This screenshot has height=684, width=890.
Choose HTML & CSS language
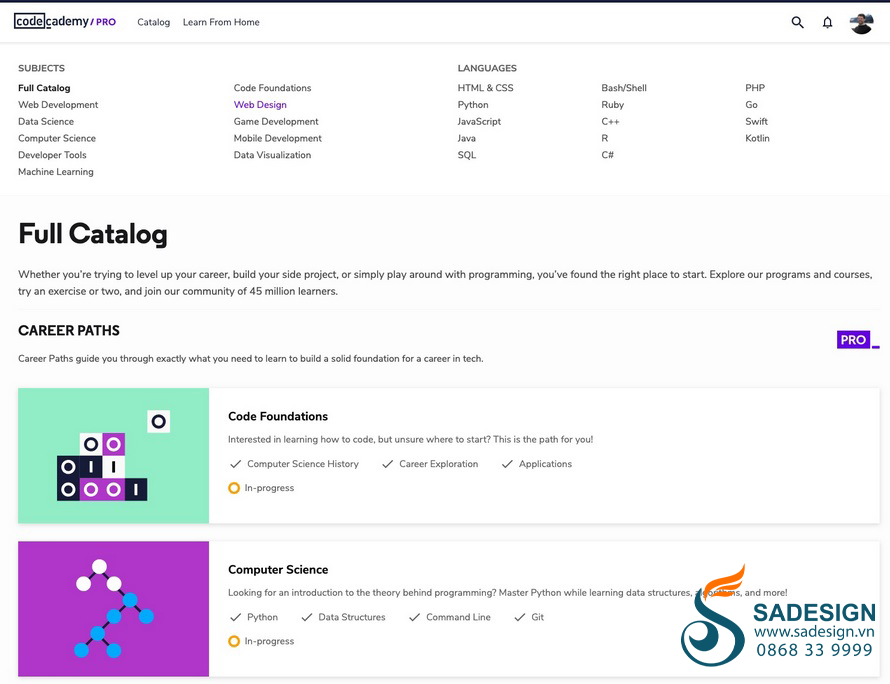485,88
